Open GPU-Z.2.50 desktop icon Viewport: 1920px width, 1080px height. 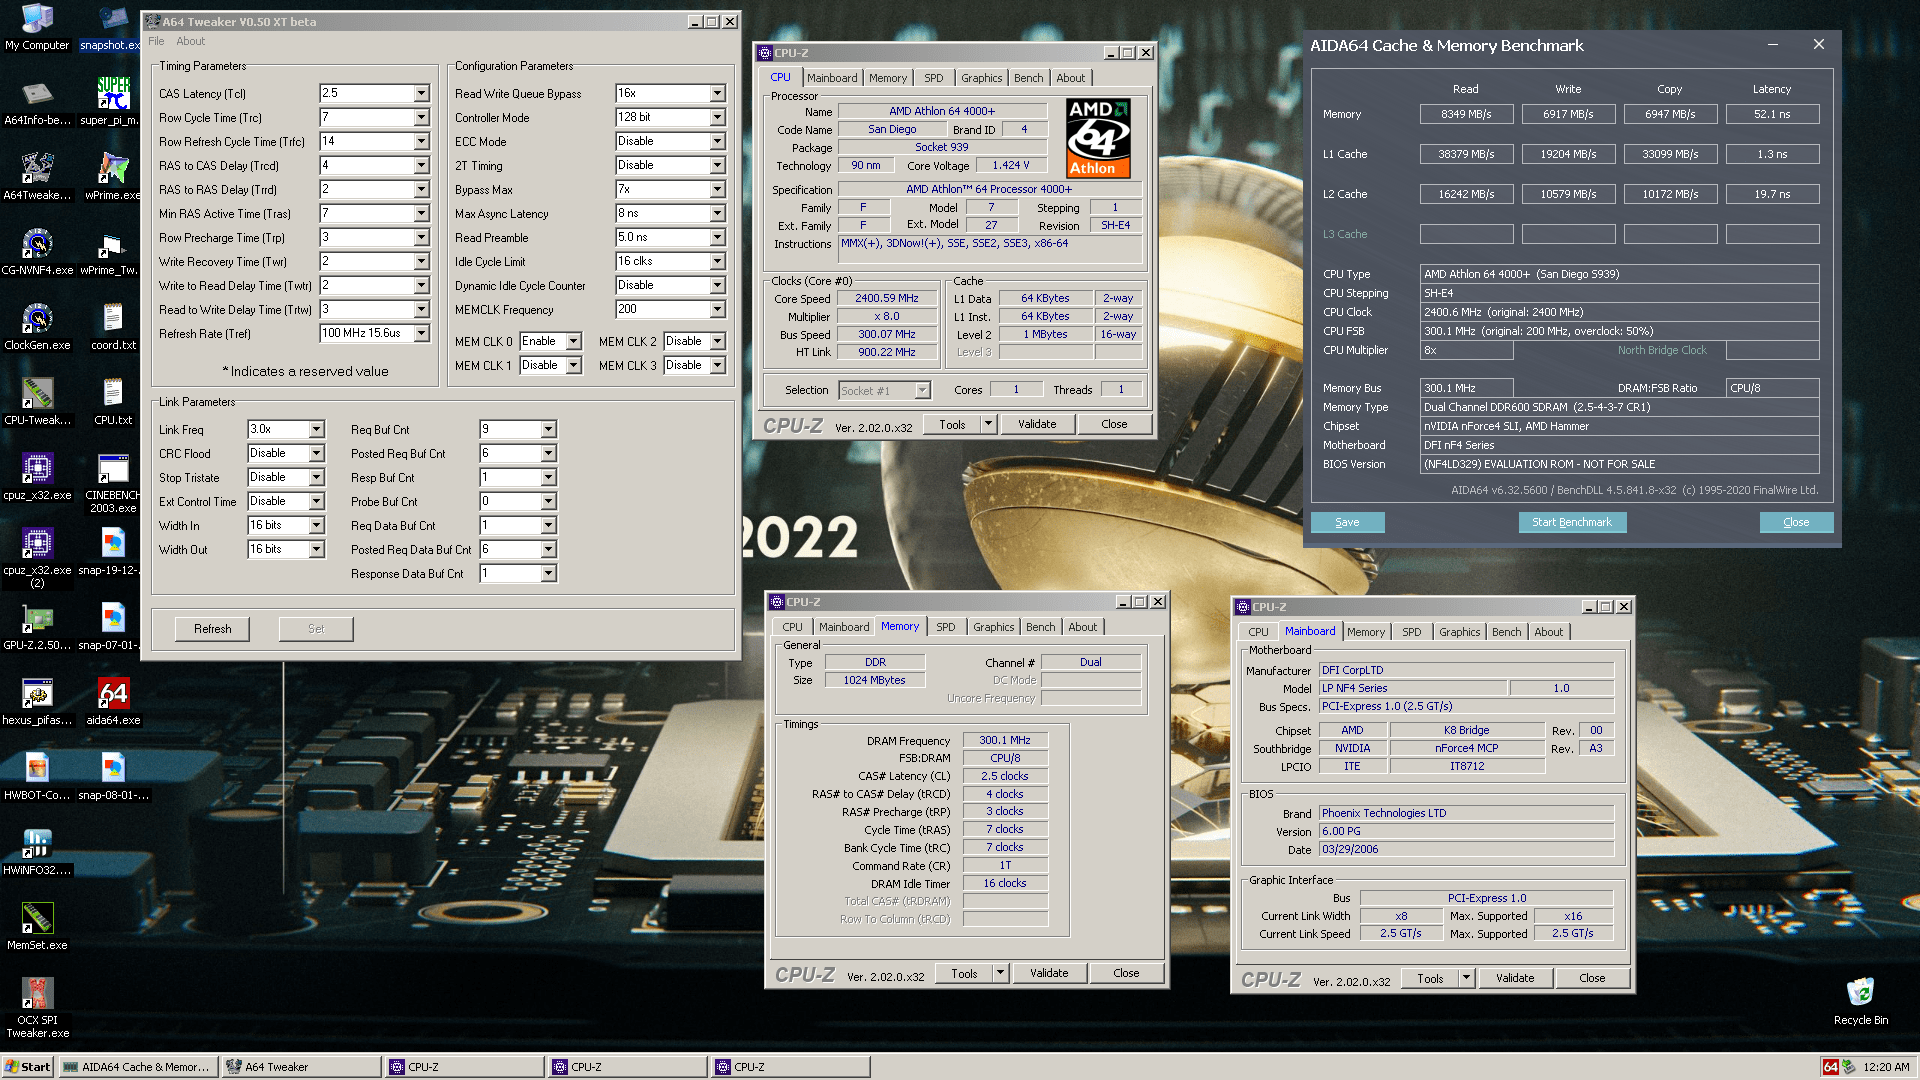click(37, 627)
